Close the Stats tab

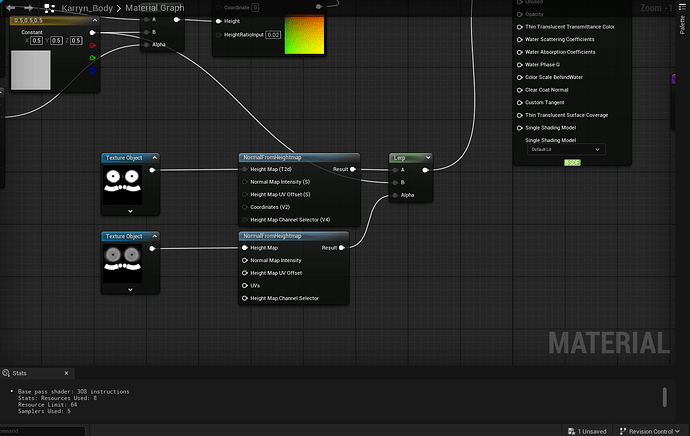(x=66, y=373)
